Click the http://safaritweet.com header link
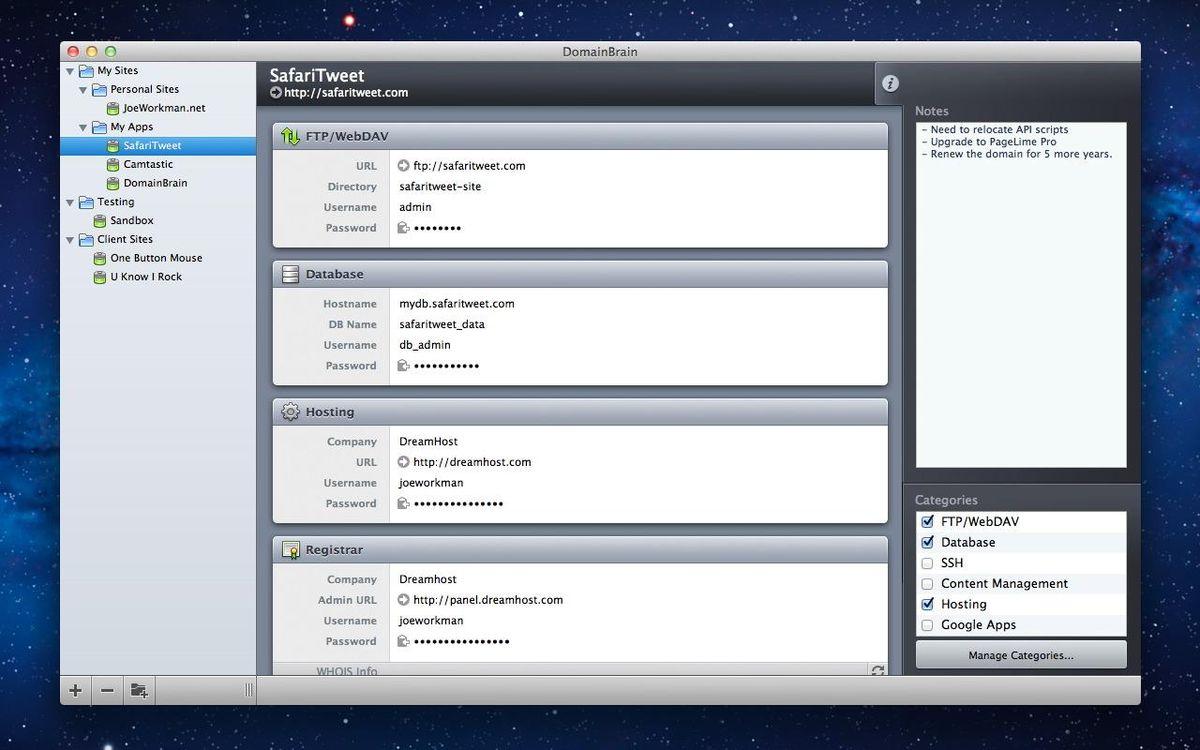This screenshot has width=1200, height=750. [346, 93]
